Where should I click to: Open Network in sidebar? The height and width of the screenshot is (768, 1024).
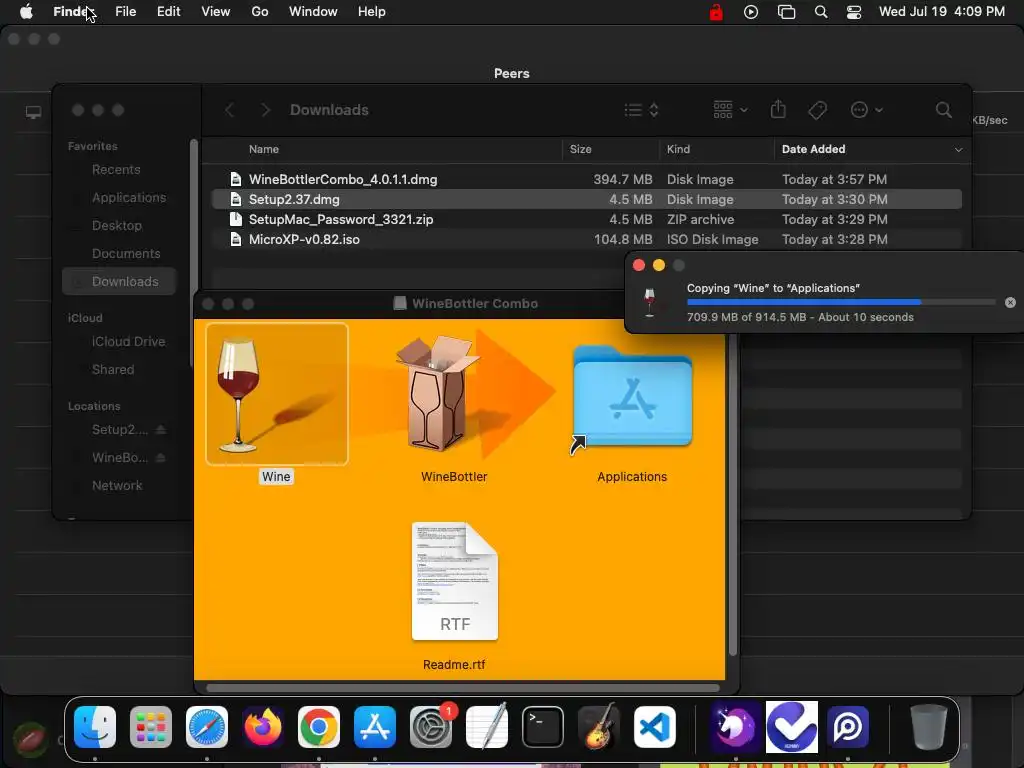(117, 485)
